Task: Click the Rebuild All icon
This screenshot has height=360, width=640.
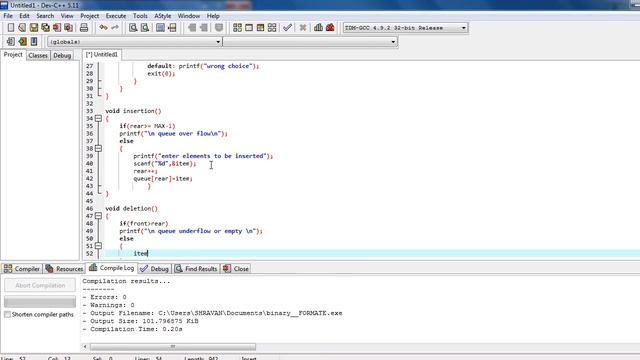Action: (272, 28)
